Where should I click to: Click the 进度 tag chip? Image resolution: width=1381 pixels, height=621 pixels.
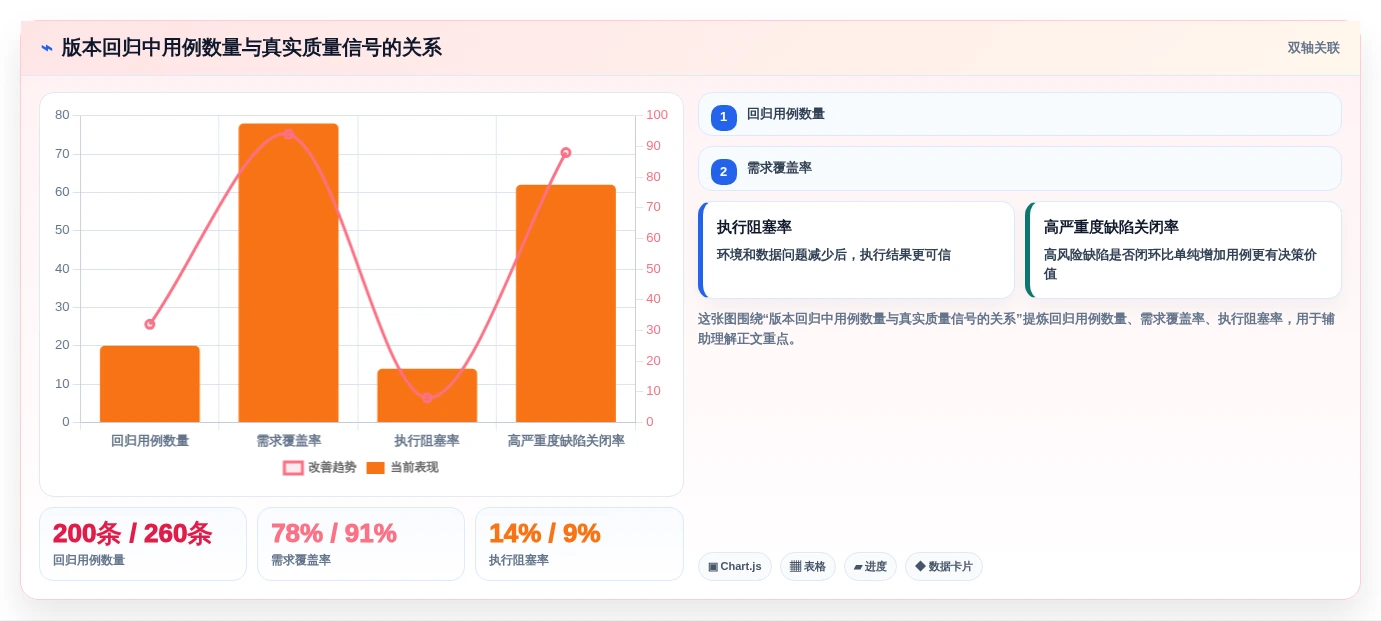(870, 567)
